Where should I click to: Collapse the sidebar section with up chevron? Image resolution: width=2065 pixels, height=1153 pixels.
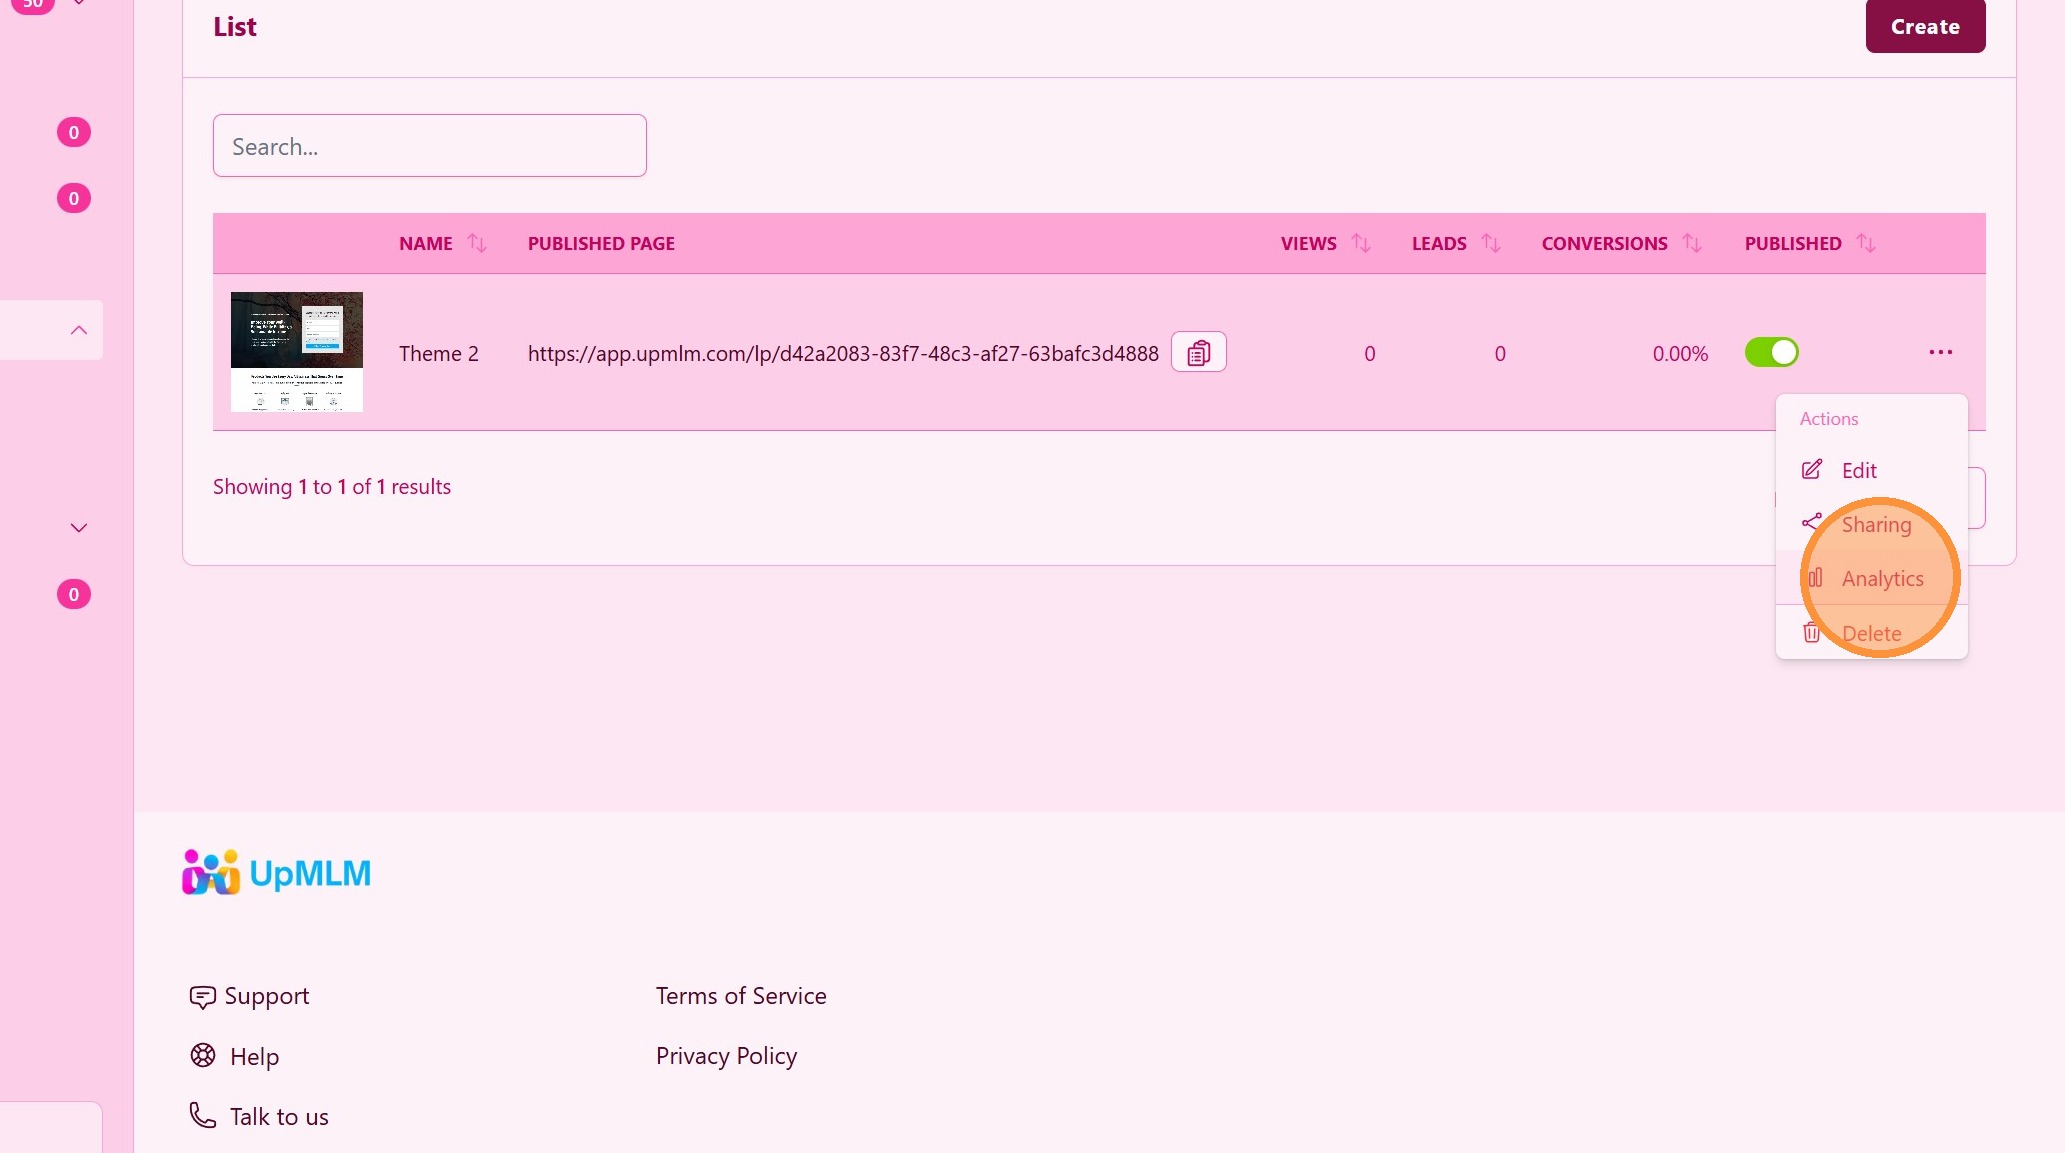click(x=78, y=330)
